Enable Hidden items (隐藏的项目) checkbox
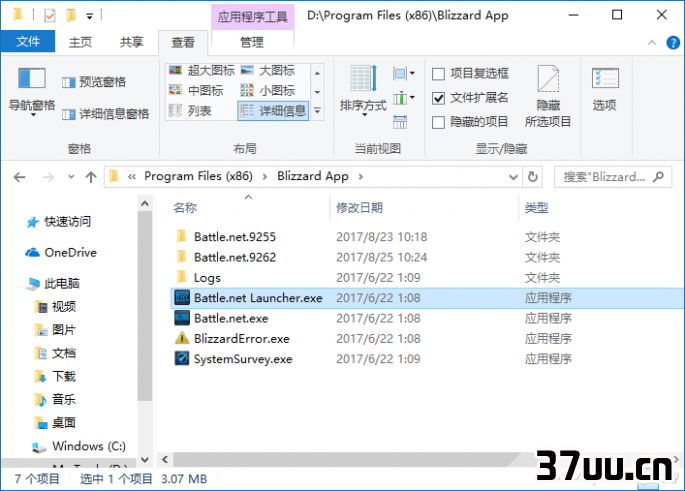This screenshot has width=685, height=491. [438, 122]
